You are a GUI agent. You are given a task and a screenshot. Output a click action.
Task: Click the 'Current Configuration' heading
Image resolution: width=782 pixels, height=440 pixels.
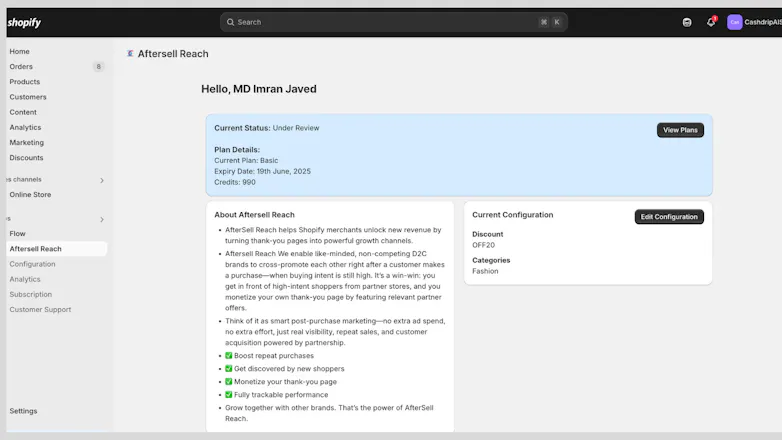pos(513,215)
